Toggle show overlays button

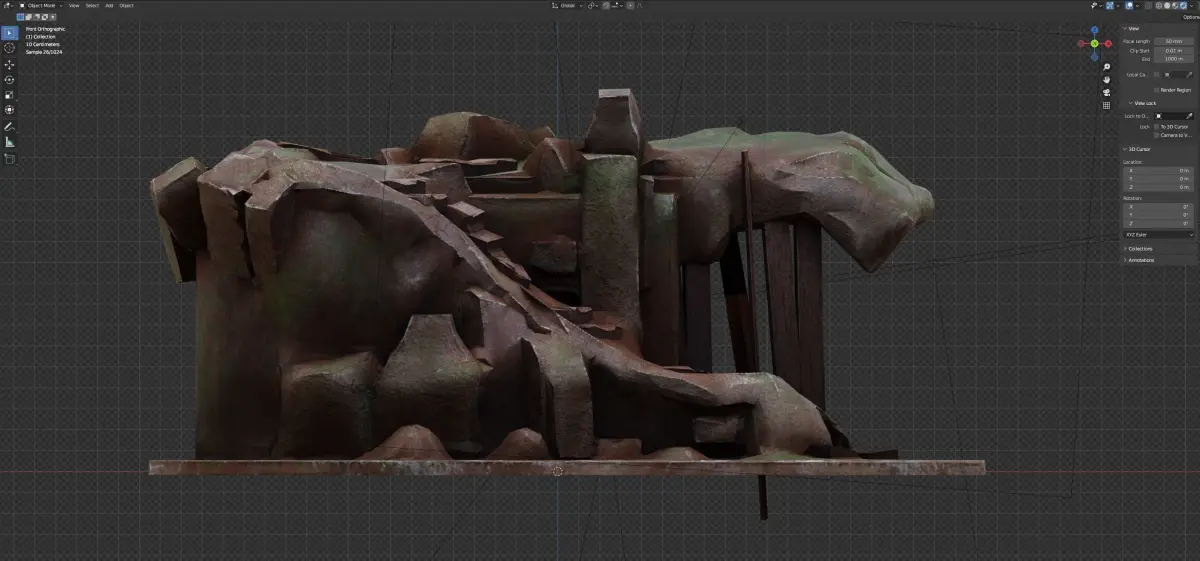(1129, 6)
